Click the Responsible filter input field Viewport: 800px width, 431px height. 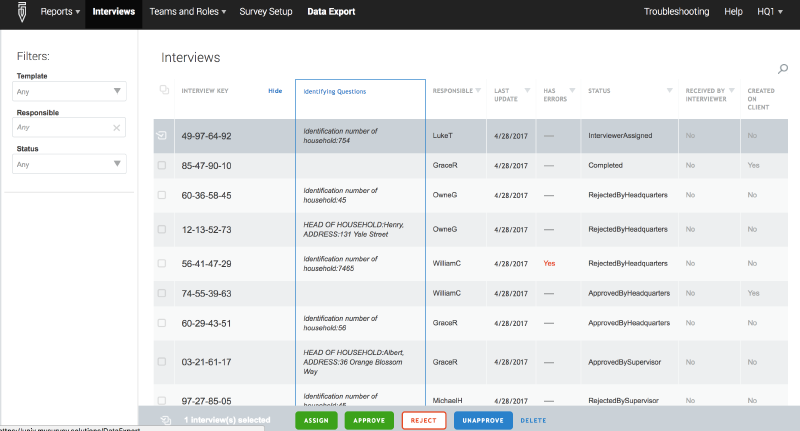click(x=62, y=127)
